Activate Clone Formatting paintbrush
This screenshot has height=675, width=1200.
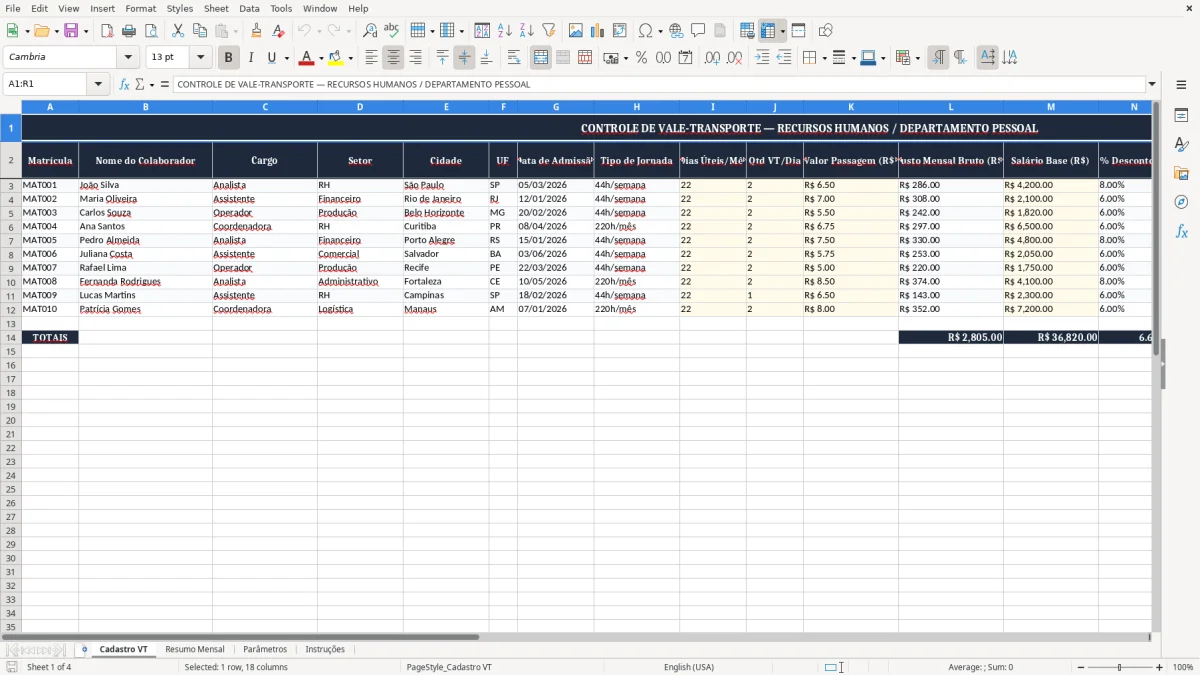click(x=257, y=31)
